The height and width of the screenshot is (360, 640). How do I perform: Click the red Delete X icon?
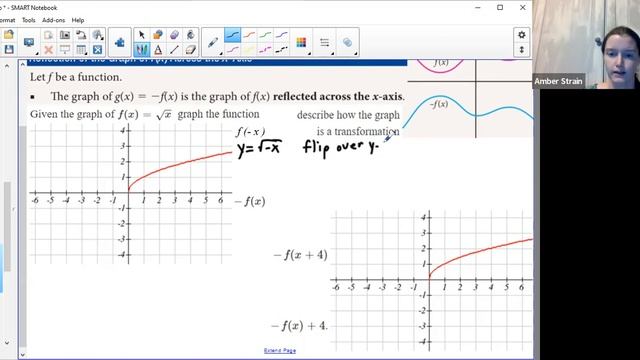point(48,50)
